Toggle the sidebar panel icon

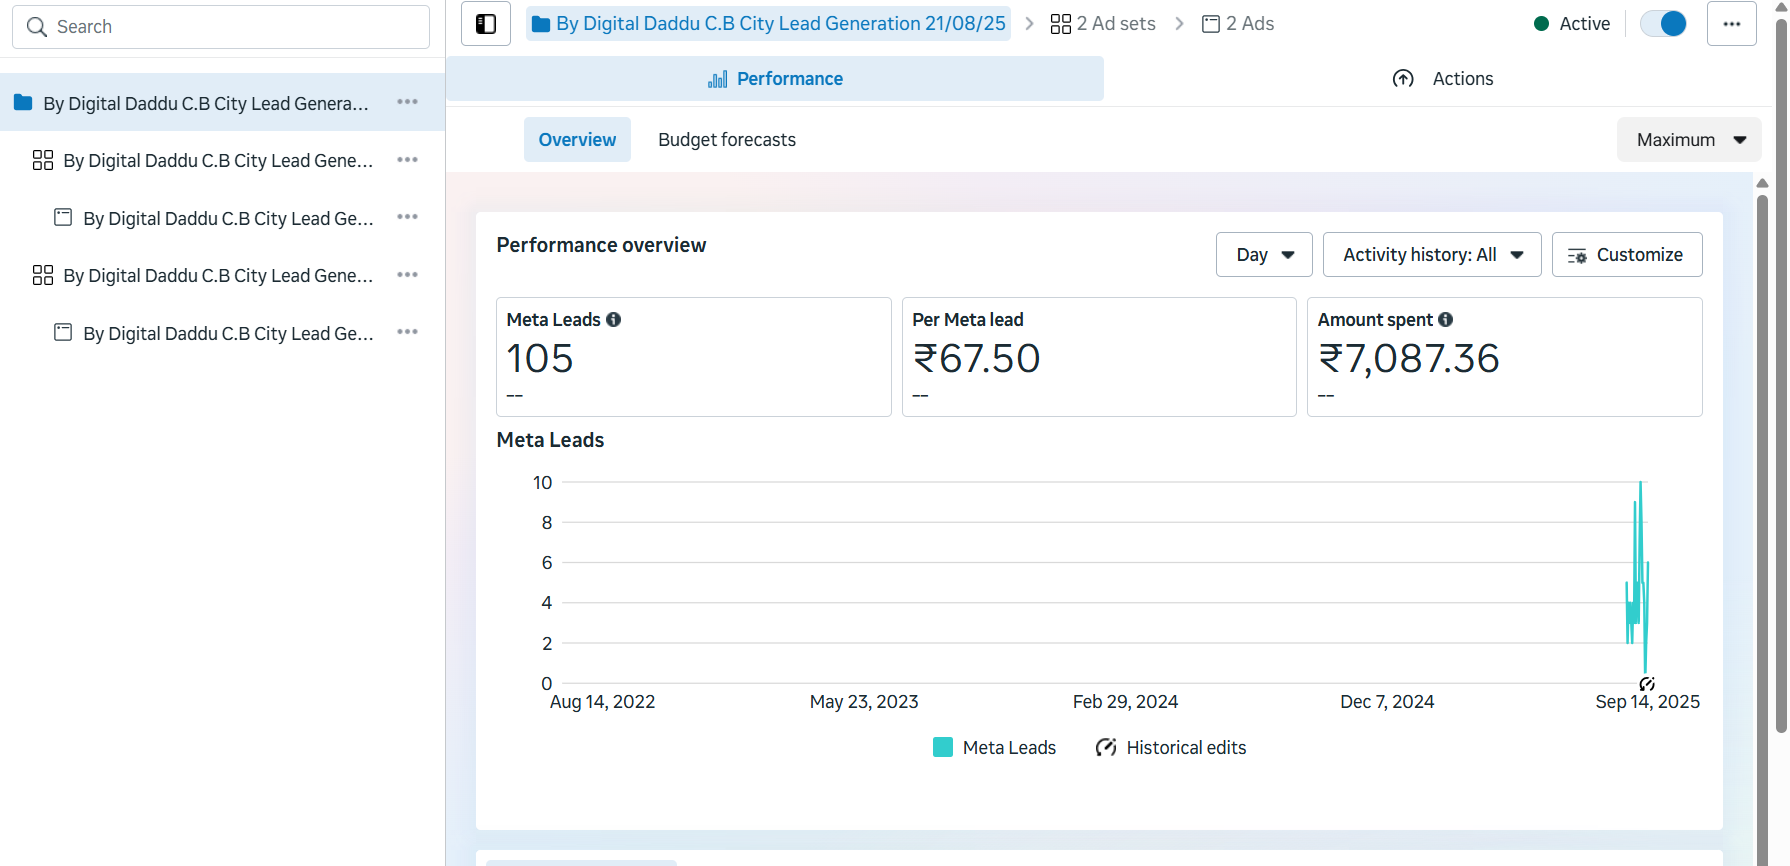coord(486,24)
